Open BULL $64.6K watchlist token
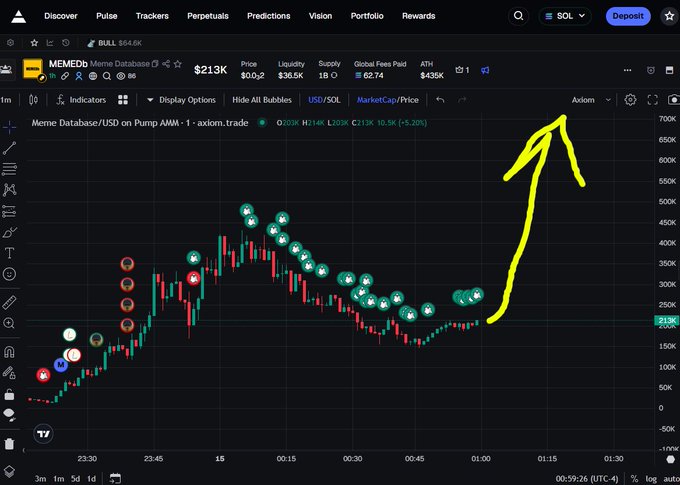The width and height of the screenshot is (680, 485). pos(115,43)
